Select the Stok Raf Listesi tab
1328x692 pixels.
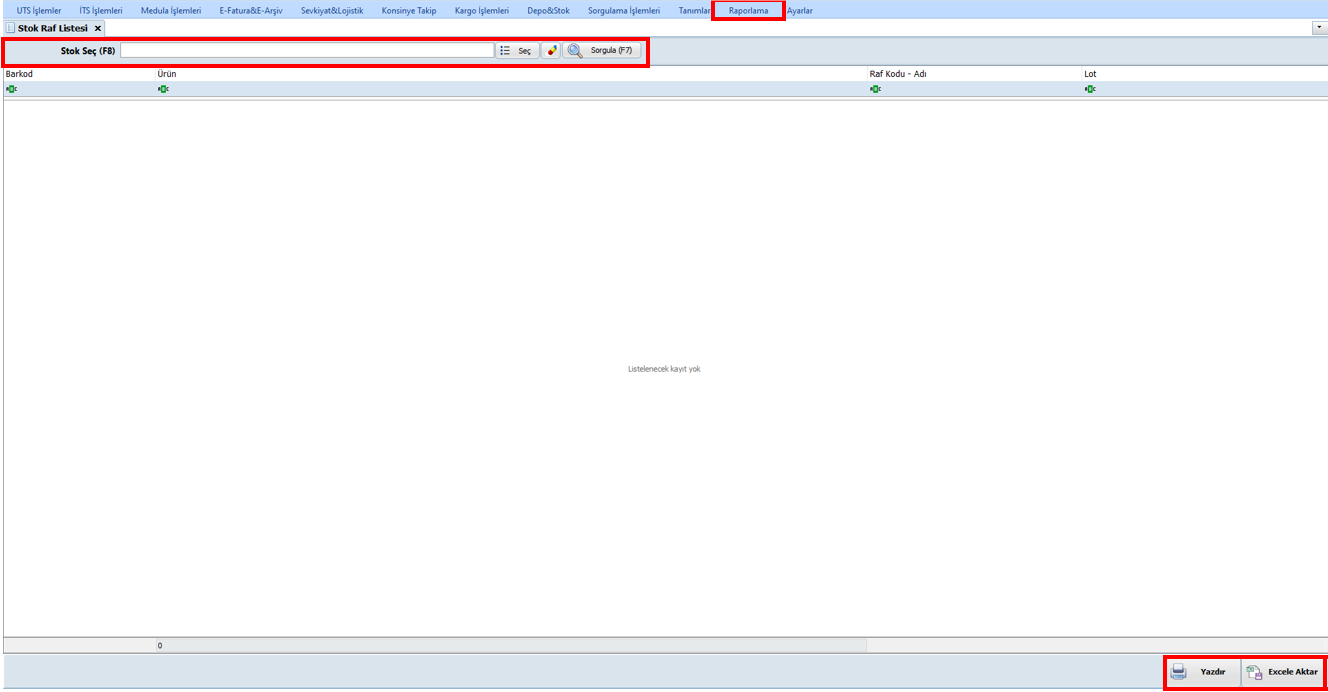52,28
